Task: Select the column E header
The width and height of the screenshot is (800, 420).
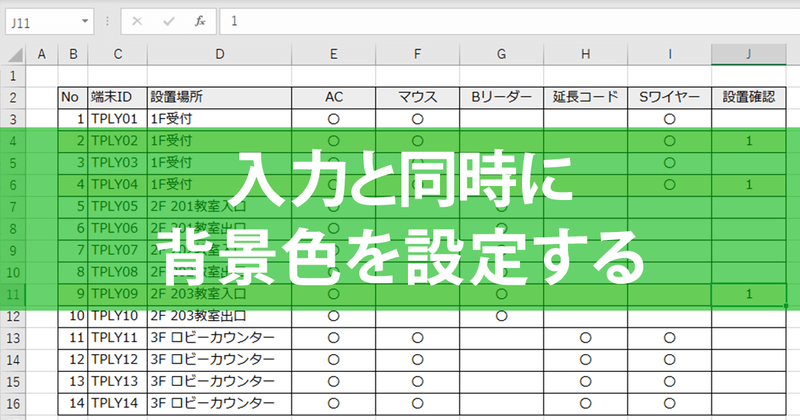Action: point(334,54)
